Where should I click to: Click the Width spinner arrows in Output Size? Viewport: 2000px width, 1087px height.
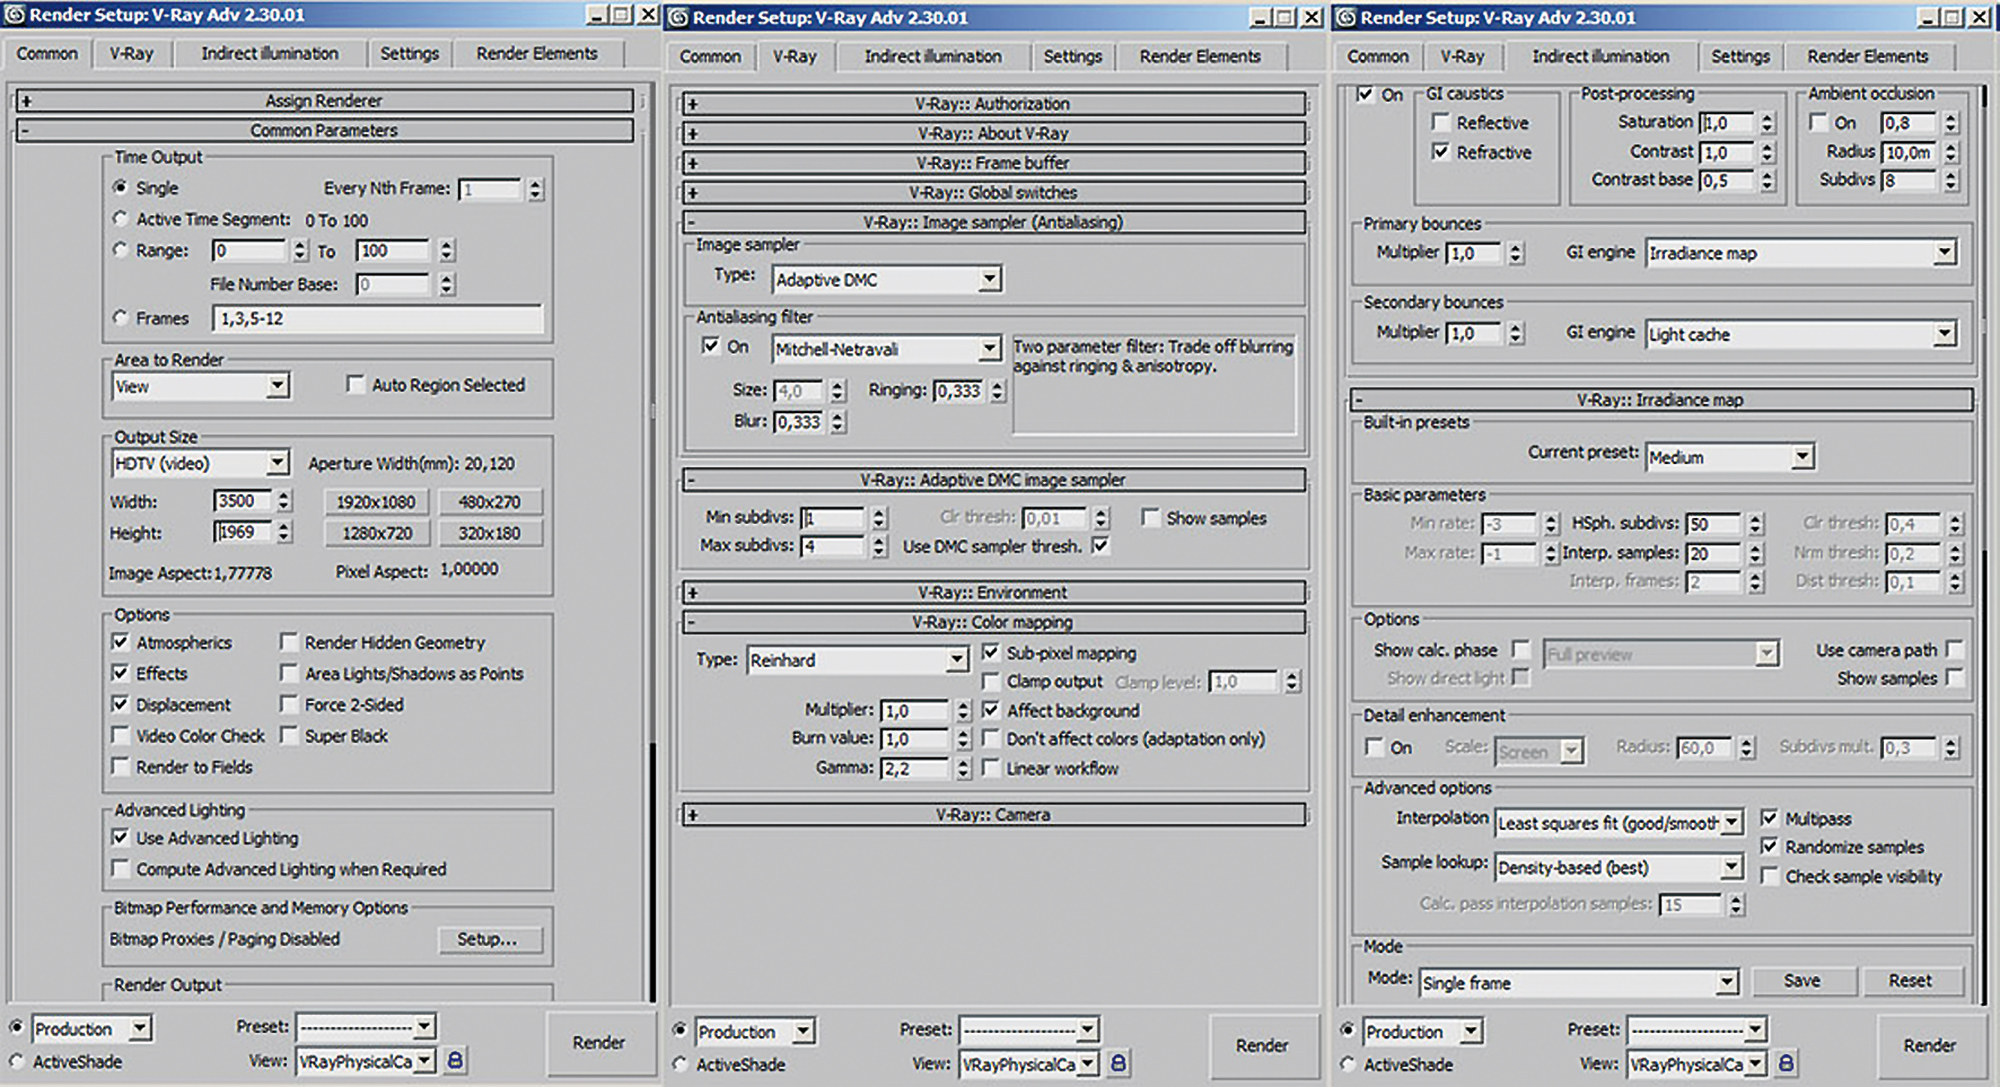click(x=284, y=501)
